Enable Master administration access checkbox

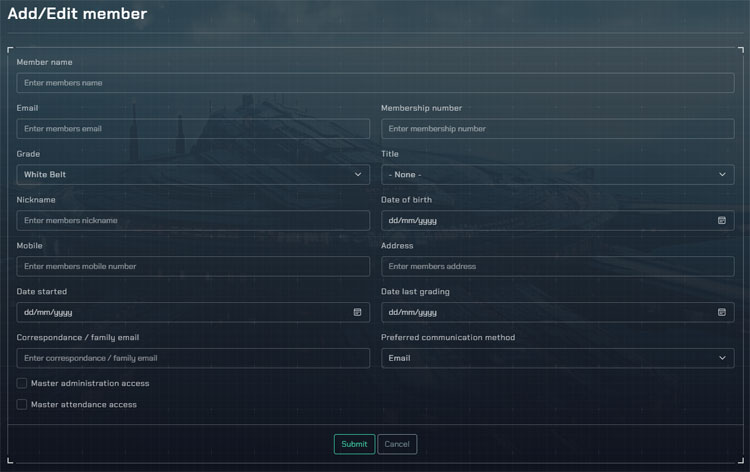tap(22, 383)
